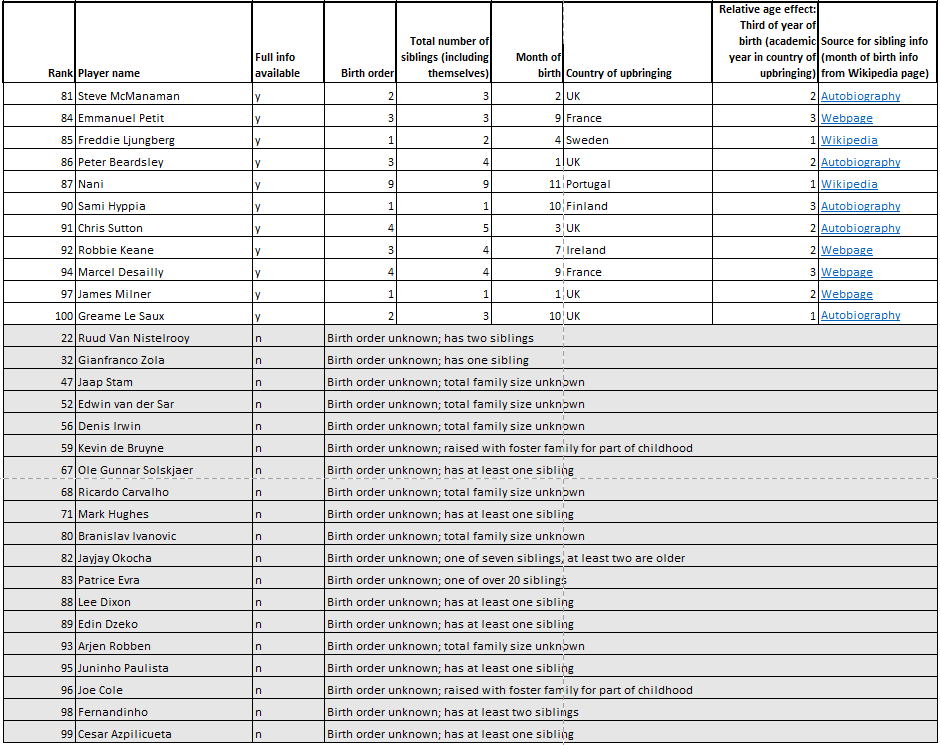The width and height of the screenshot is (940, 745).
Task: Open the Webpage link for Robbie Keane
Action: [847, 250]
